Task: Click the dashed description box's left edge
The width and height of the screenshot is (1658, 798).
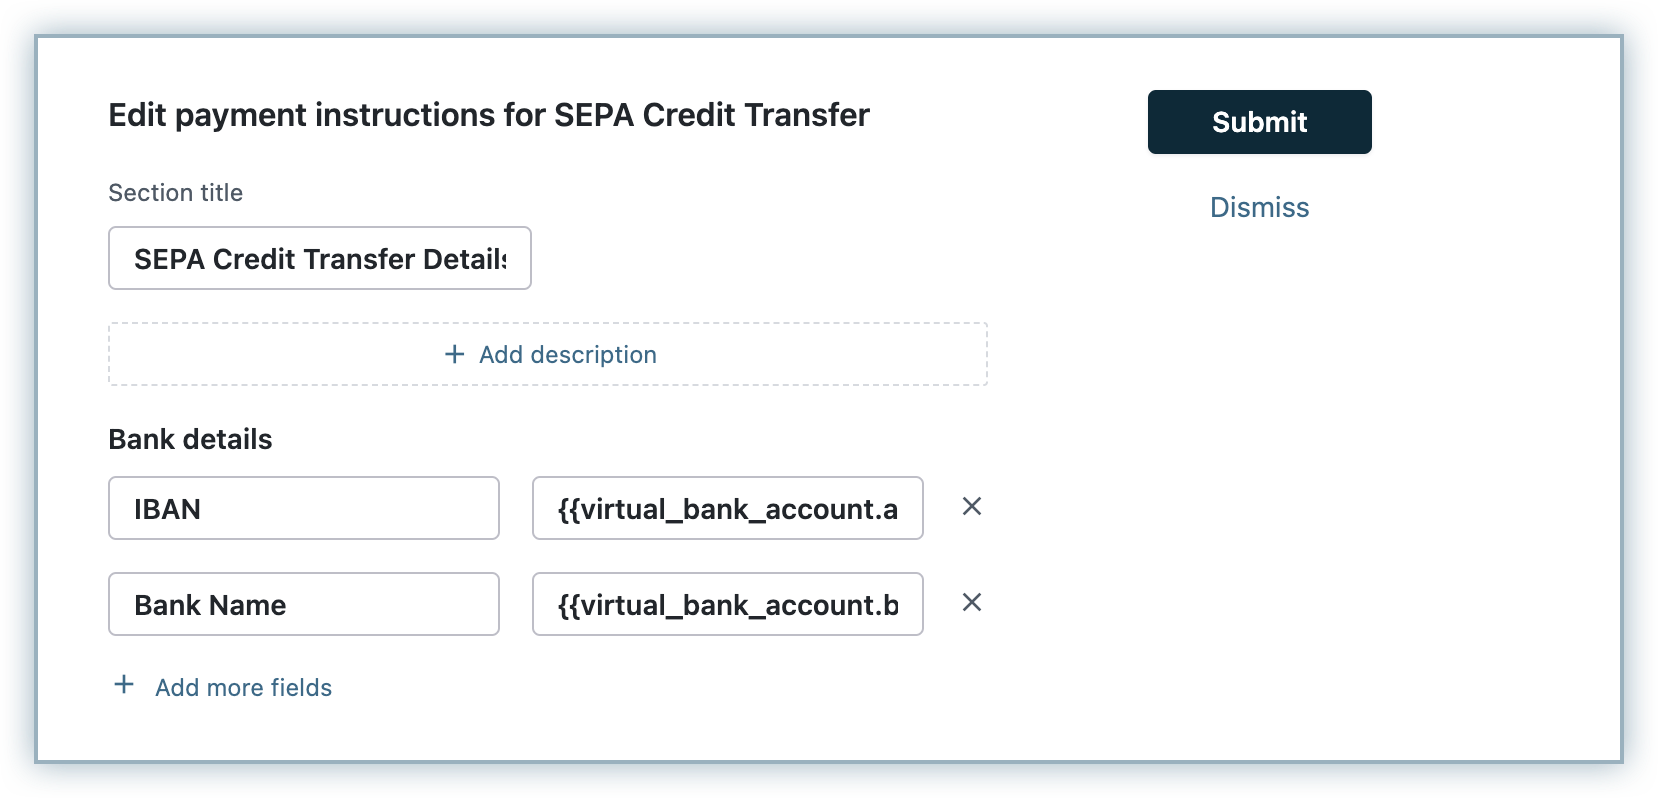Action: click(x=112, y=354)
